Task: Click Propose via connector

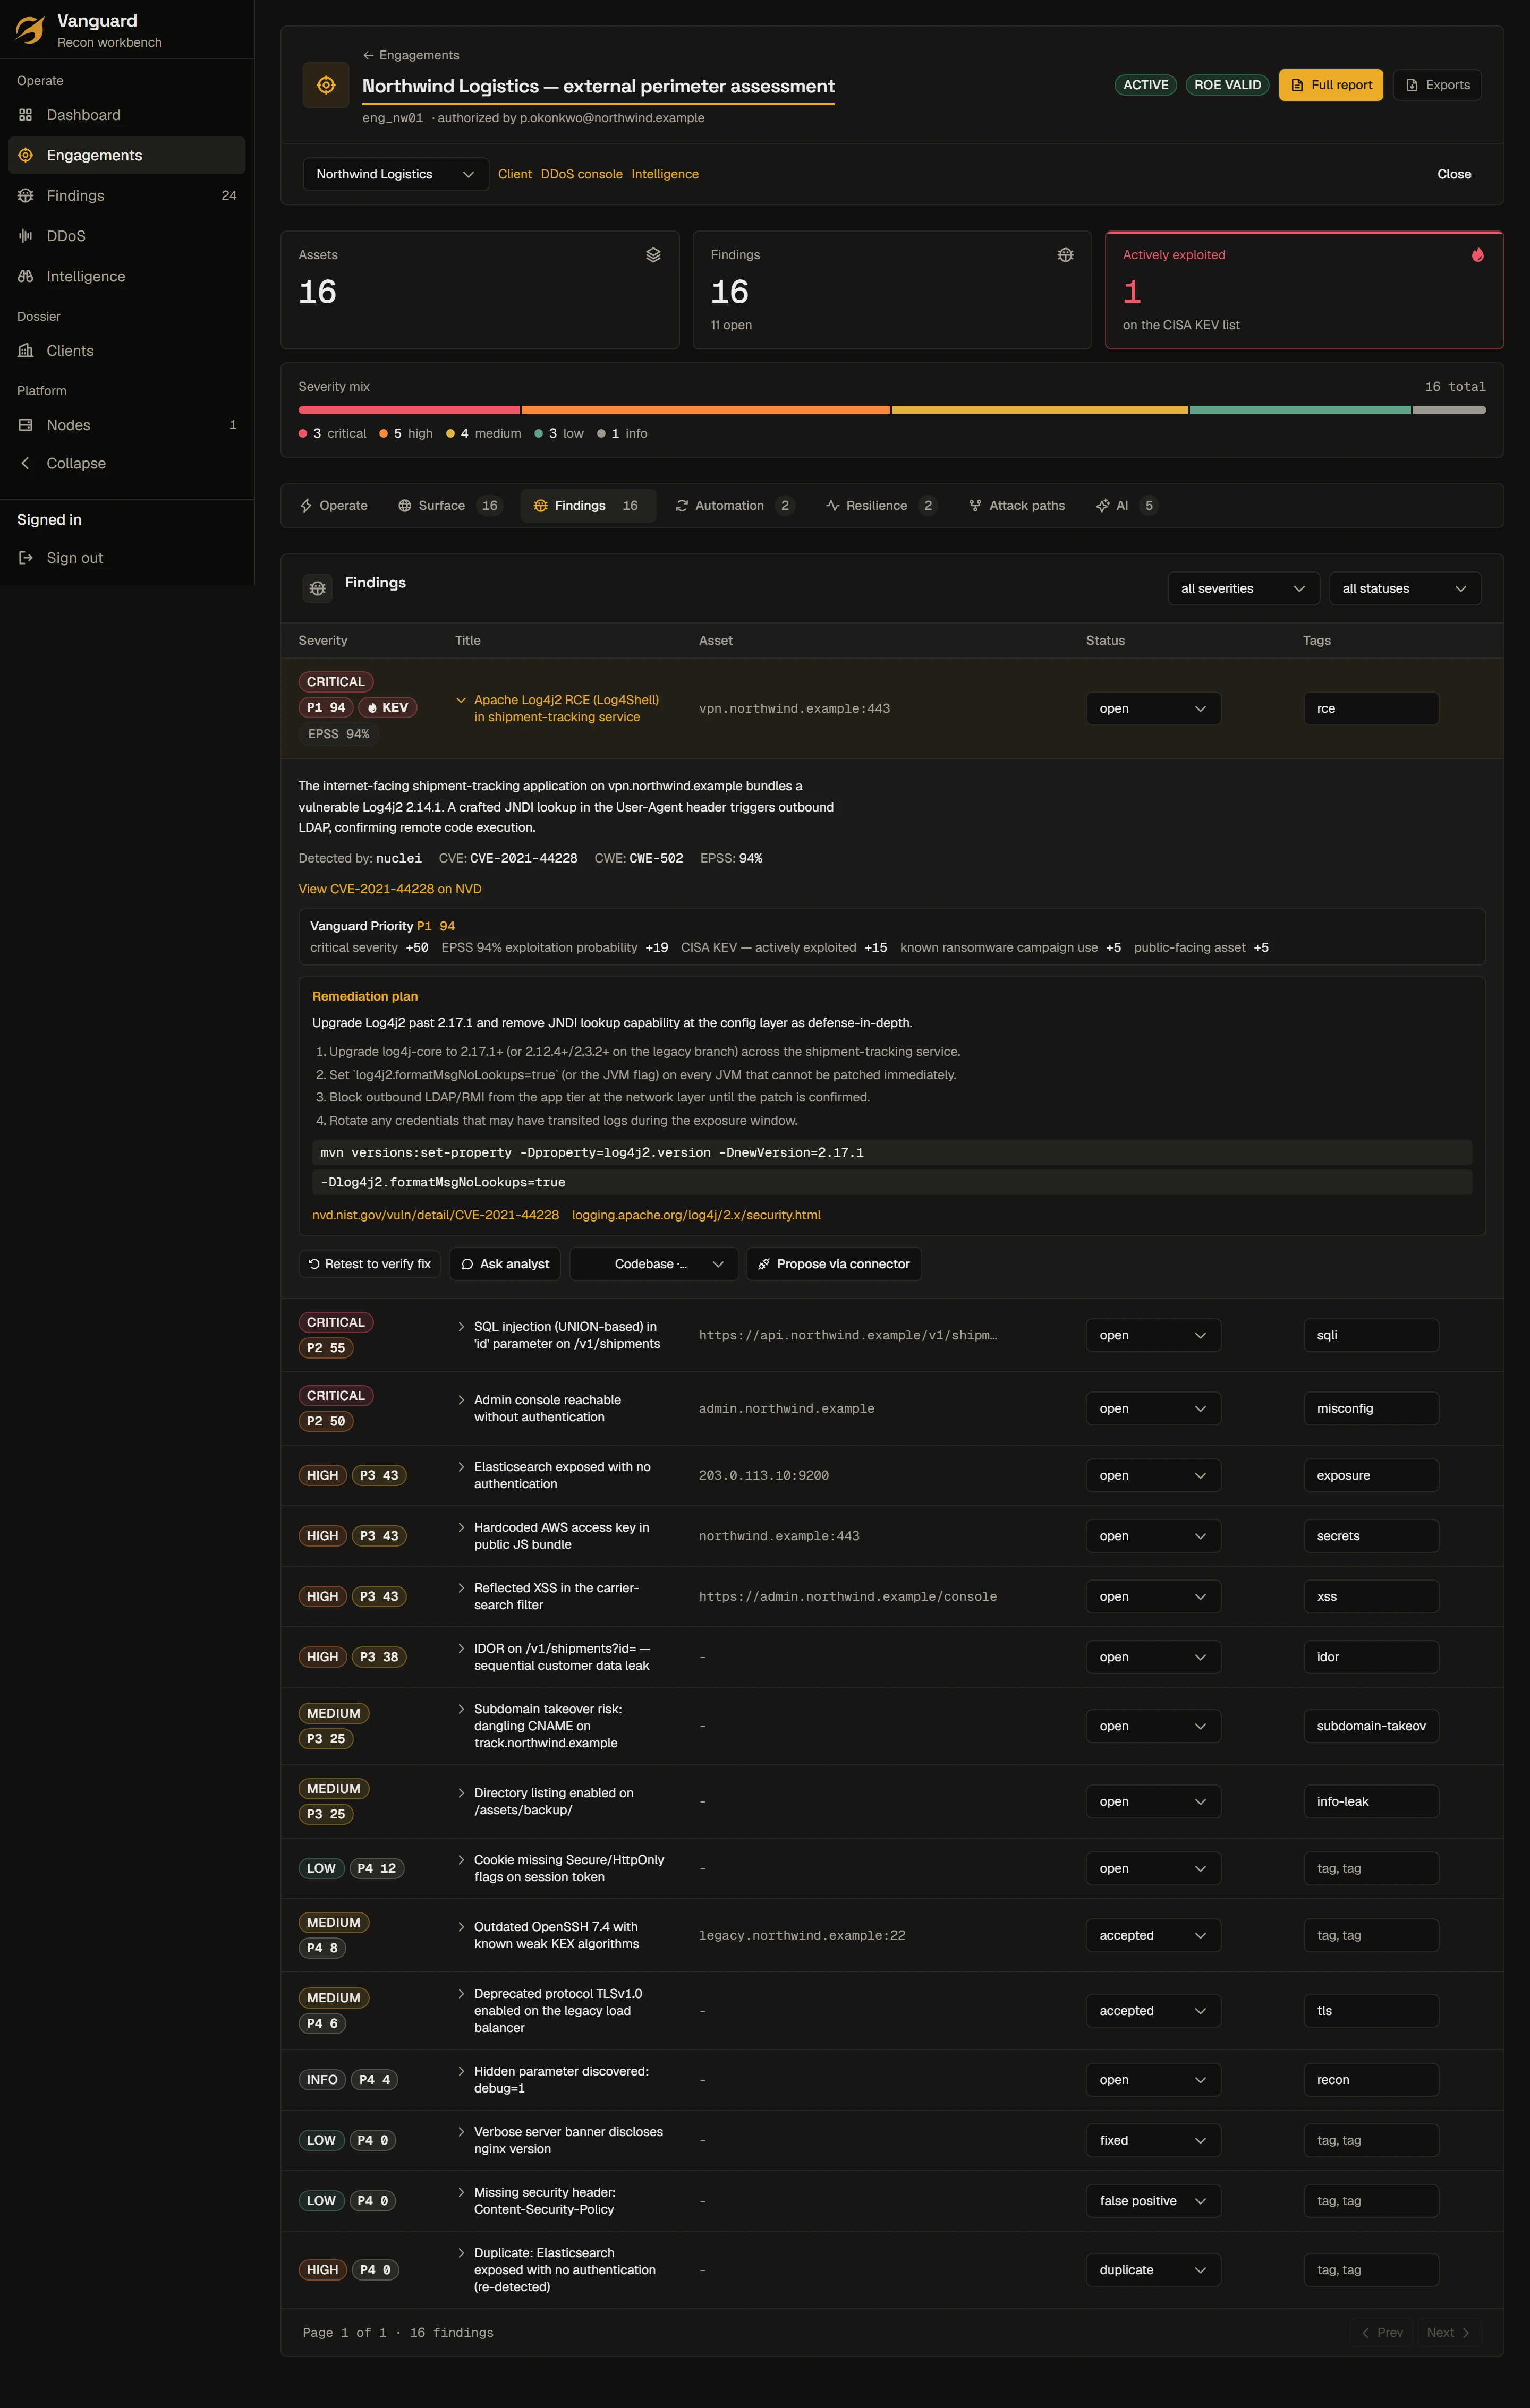Action: pyautogui.click(x=833, y=1264)
